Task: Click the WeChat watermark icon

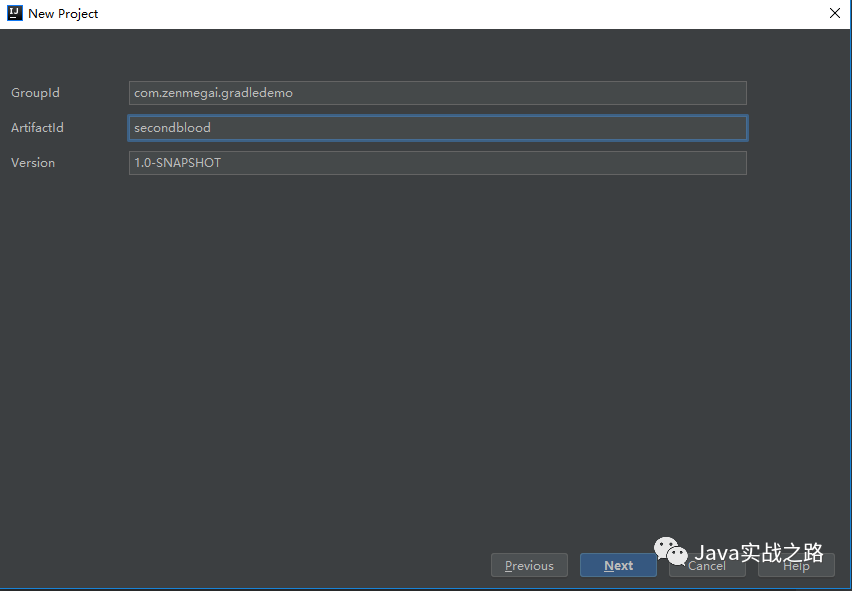Action: coord(669,550)
